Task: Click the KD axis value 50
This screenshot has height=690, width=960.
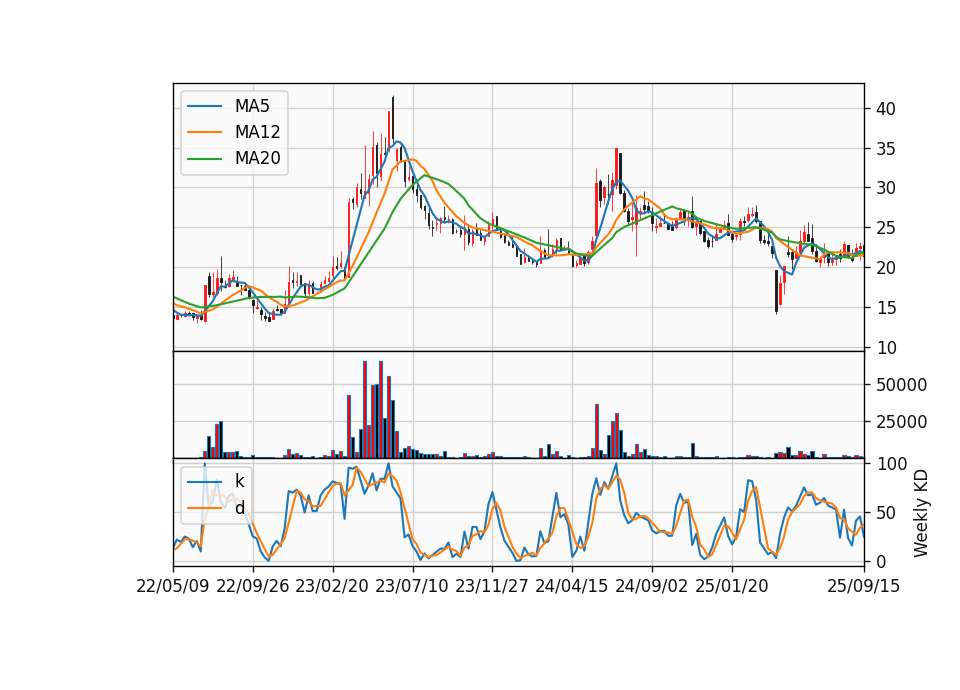Action: (x=886, y=513)
